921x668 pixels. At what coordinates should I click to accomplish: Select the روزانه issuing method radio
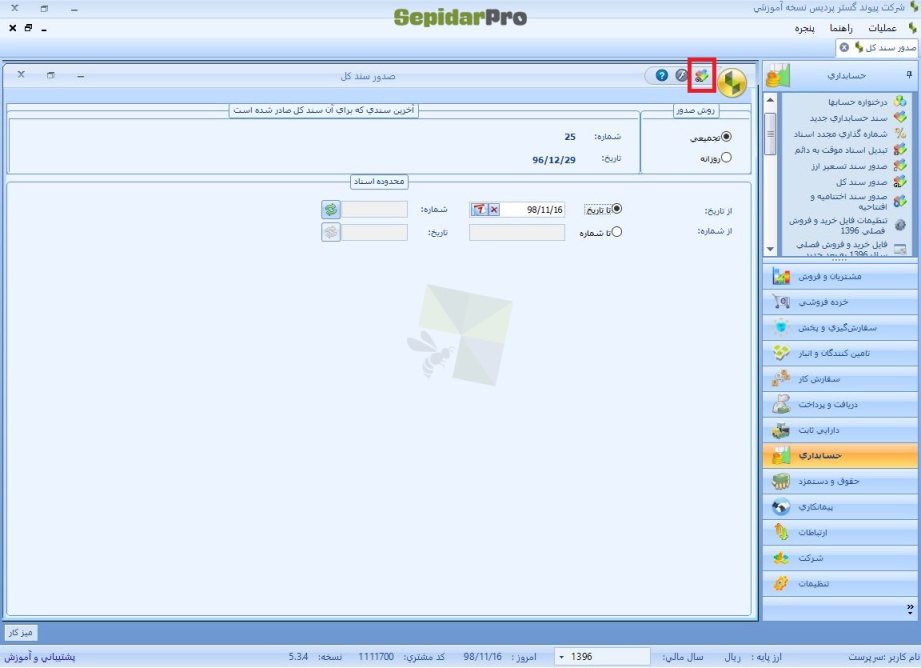(727, 157)
